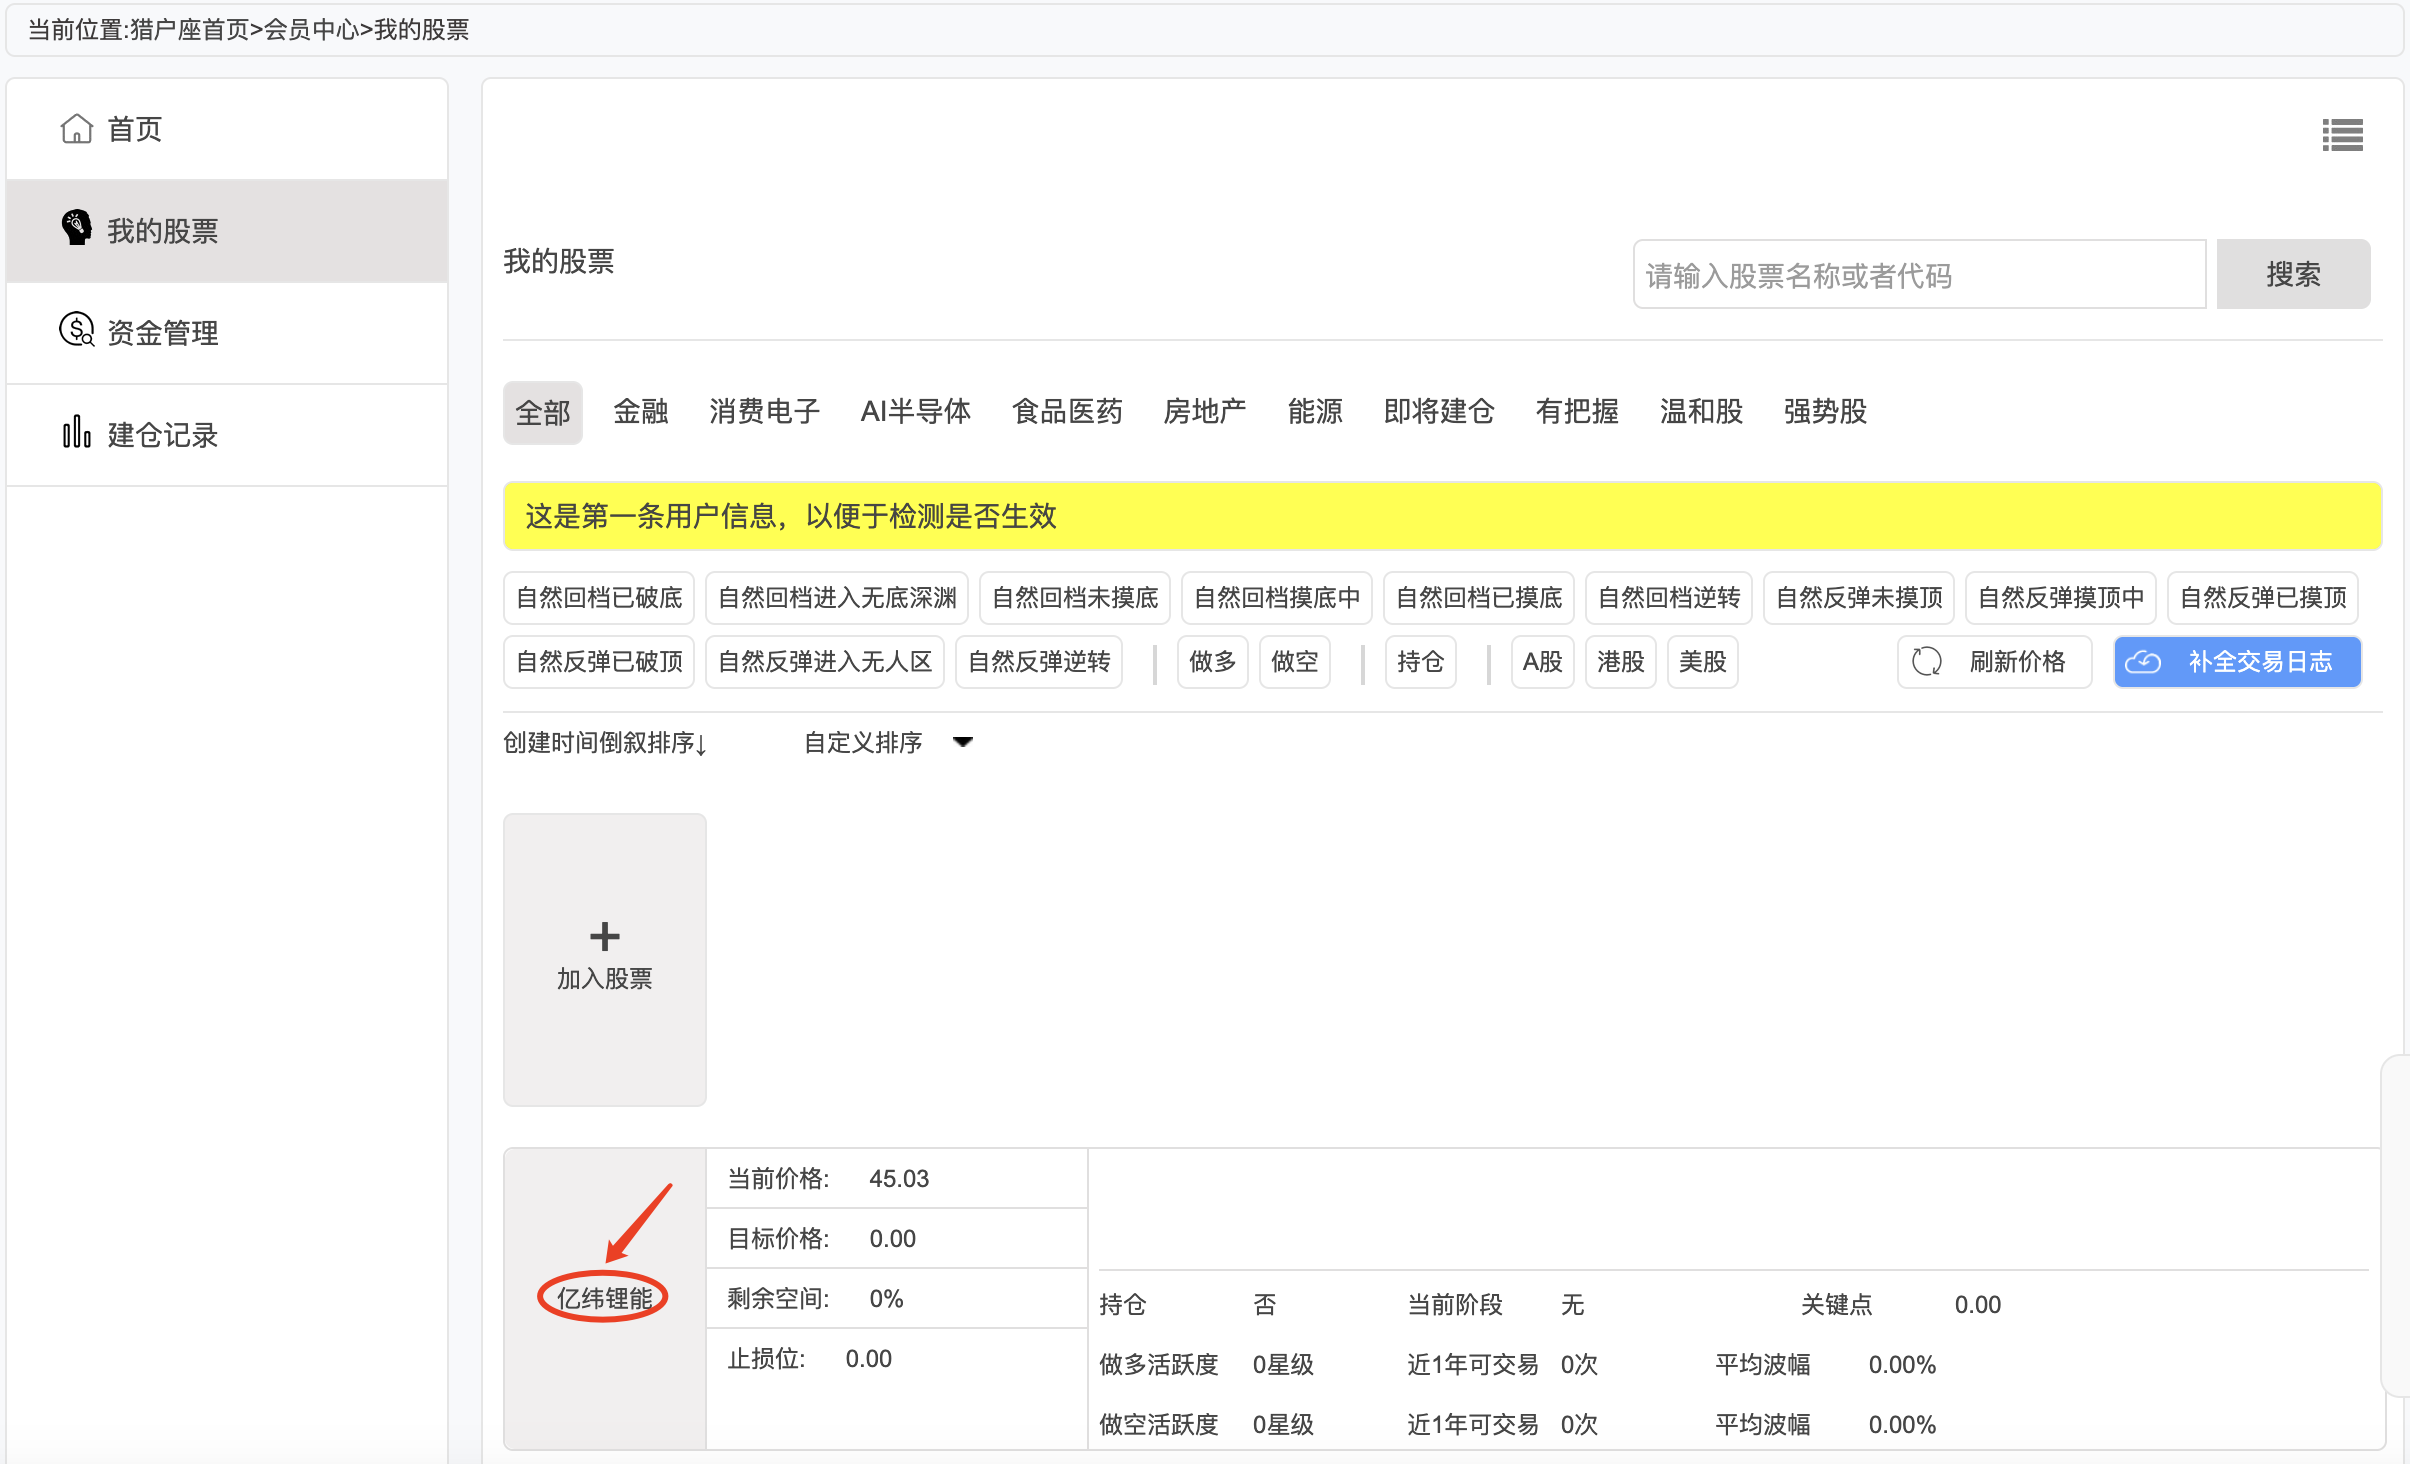Toggle the 持仓 filter tag

pos(1421,662)
